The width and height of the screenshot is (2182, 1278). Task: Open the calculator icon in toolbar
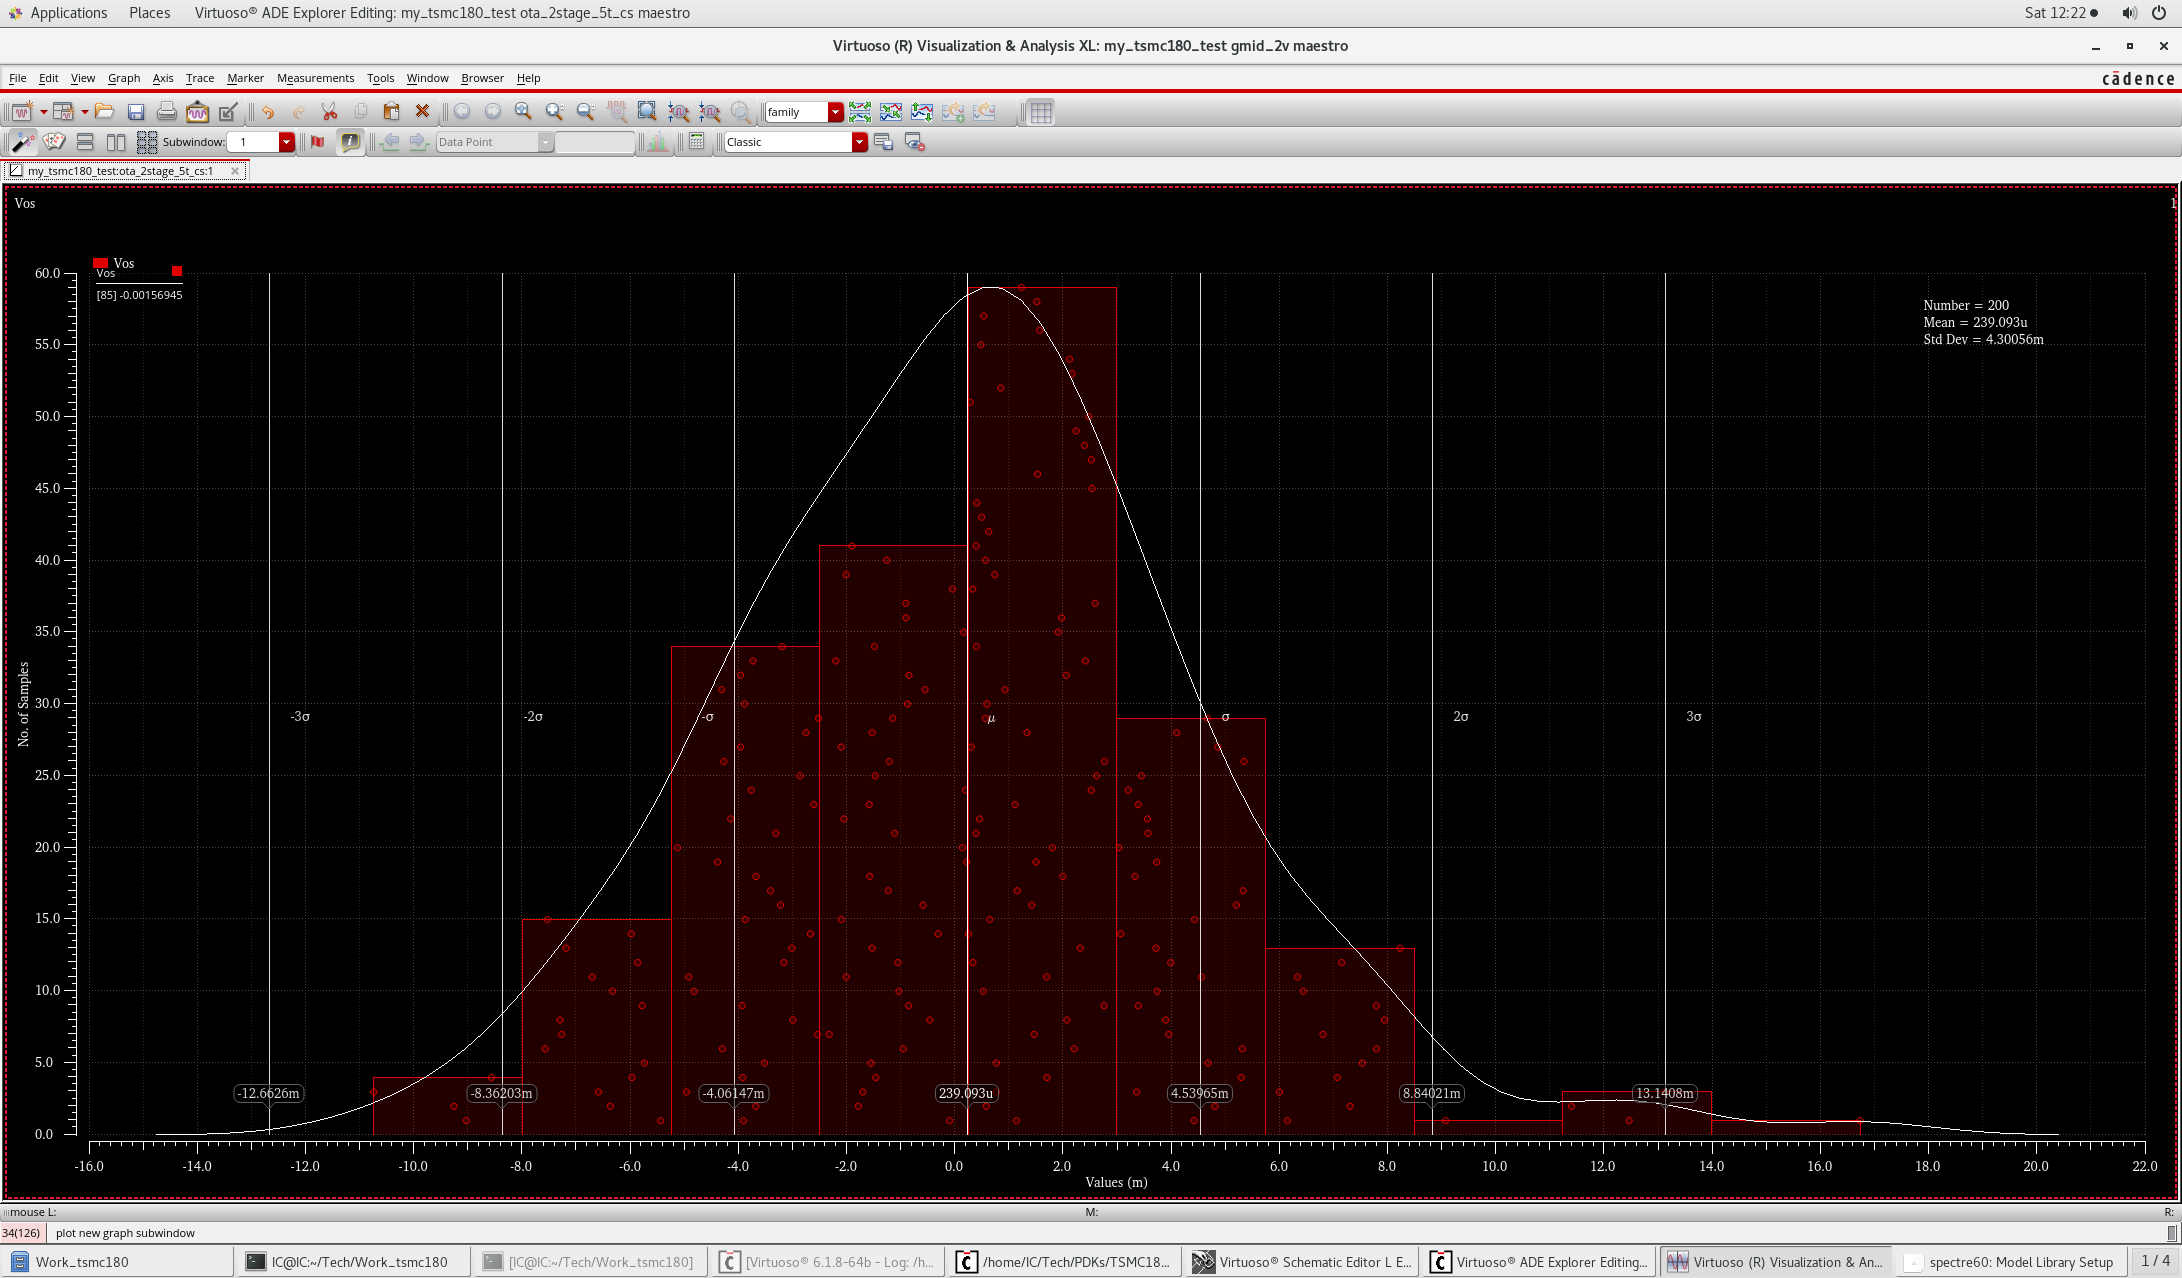tap(697, 142)
